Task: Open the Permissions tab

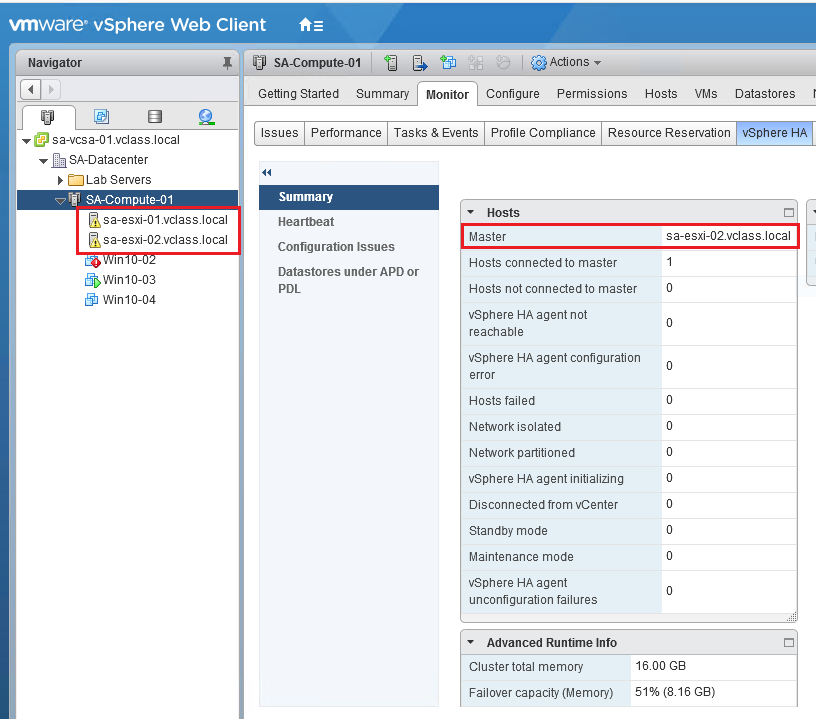Action: click(592, 94)
